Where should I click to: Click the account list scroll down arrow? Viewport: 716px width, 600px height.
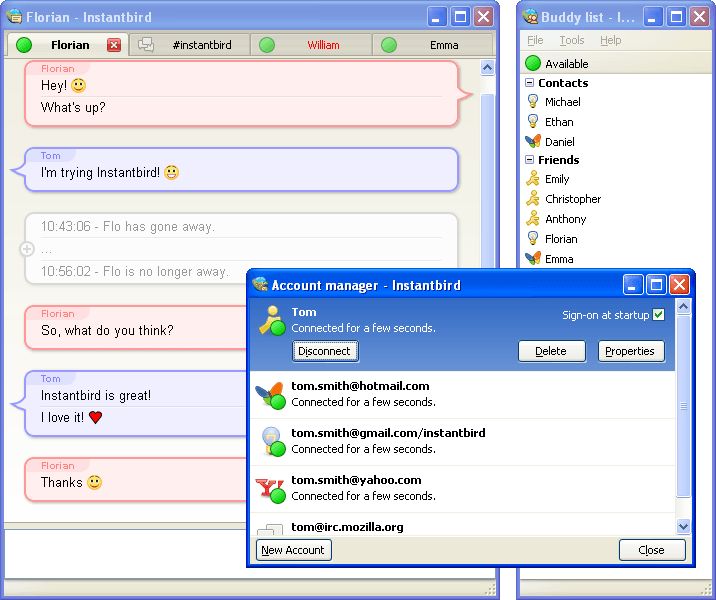click(x=684, y=526)
